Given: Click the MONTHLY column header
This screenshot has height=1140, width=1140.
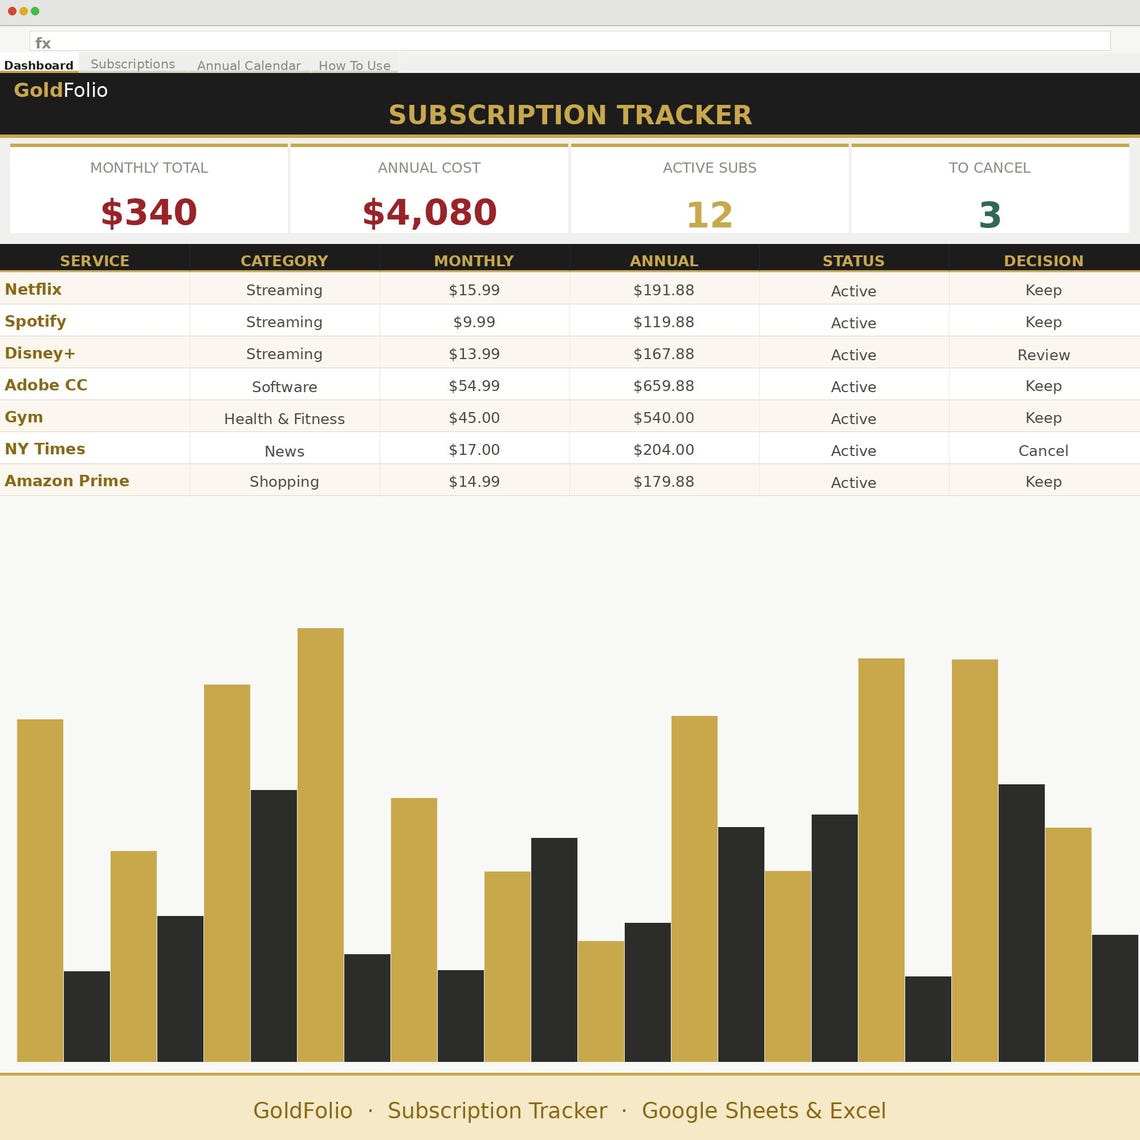Looking at the screenshot, I should click(474, 260).
